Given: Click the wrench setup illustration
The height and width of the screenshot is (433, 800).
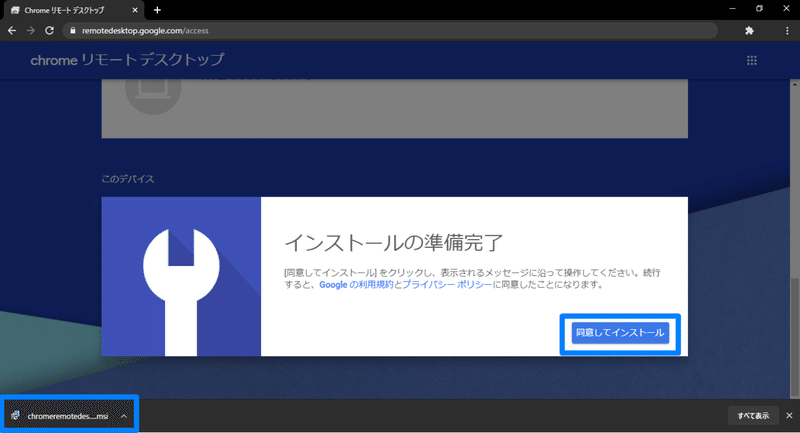Looking at the screenshot, I should pyautogui.click(x=181, y=276).
